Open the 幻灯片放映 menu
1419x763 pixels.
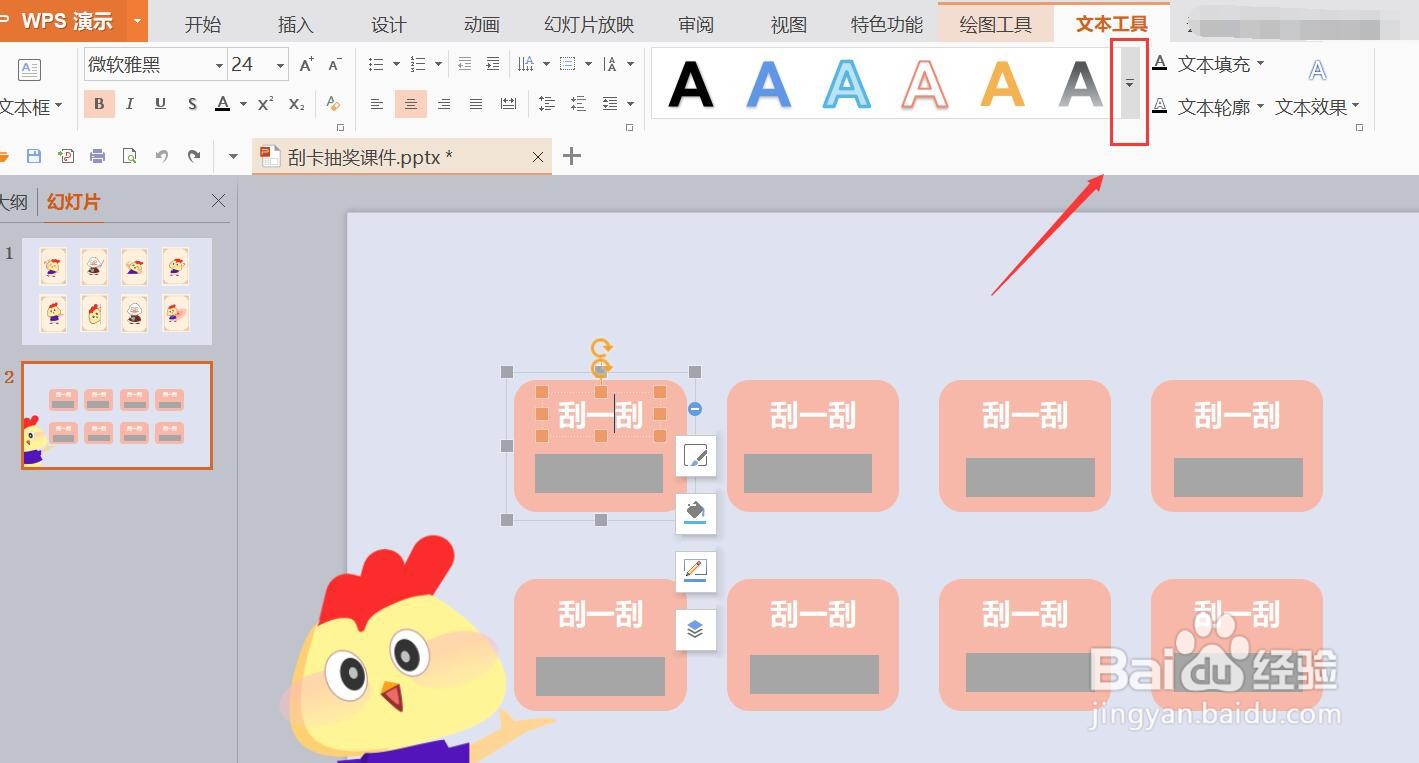pyautogui.click(x=587, y=24)
